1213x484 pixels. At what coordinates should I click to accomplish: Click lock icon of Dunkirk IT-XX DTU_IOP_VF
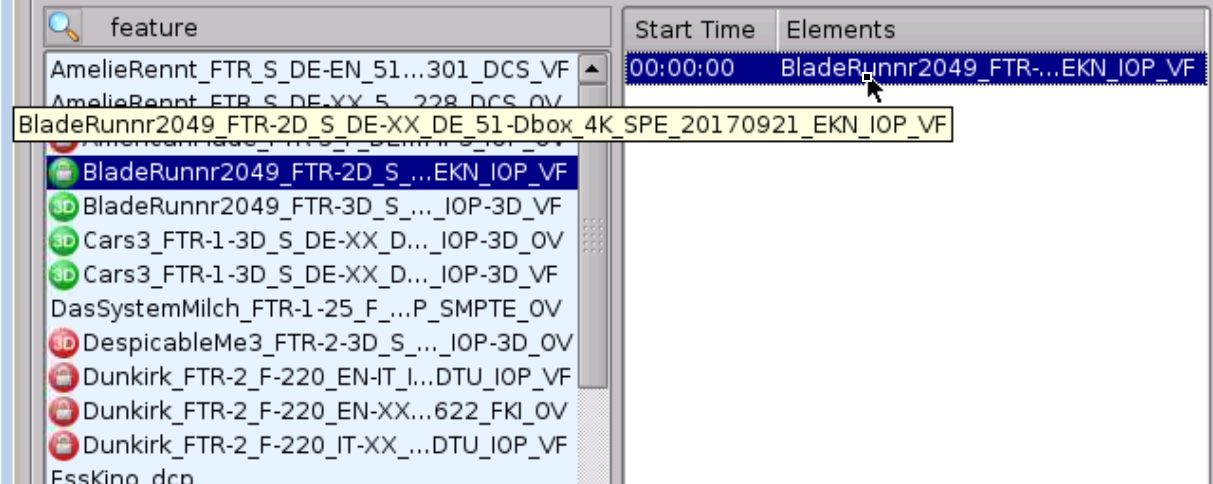pyautogui.click(x=64, y=444)
